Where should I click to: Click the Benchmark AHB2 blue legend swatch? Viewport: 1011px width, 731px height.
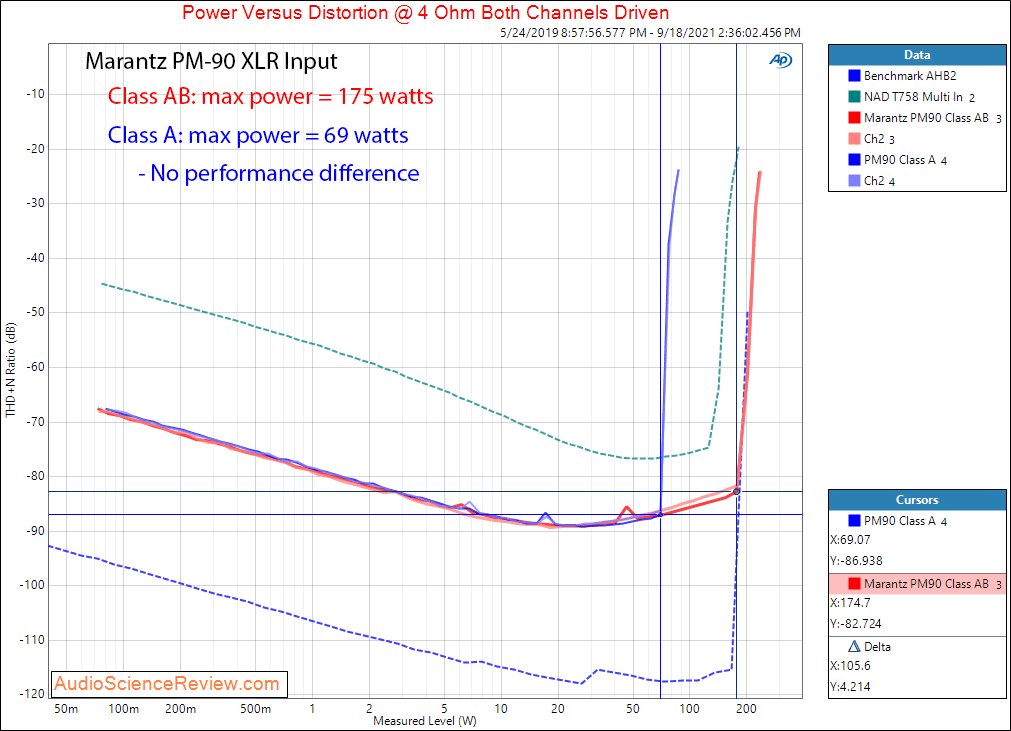click(x=854, y=75)
